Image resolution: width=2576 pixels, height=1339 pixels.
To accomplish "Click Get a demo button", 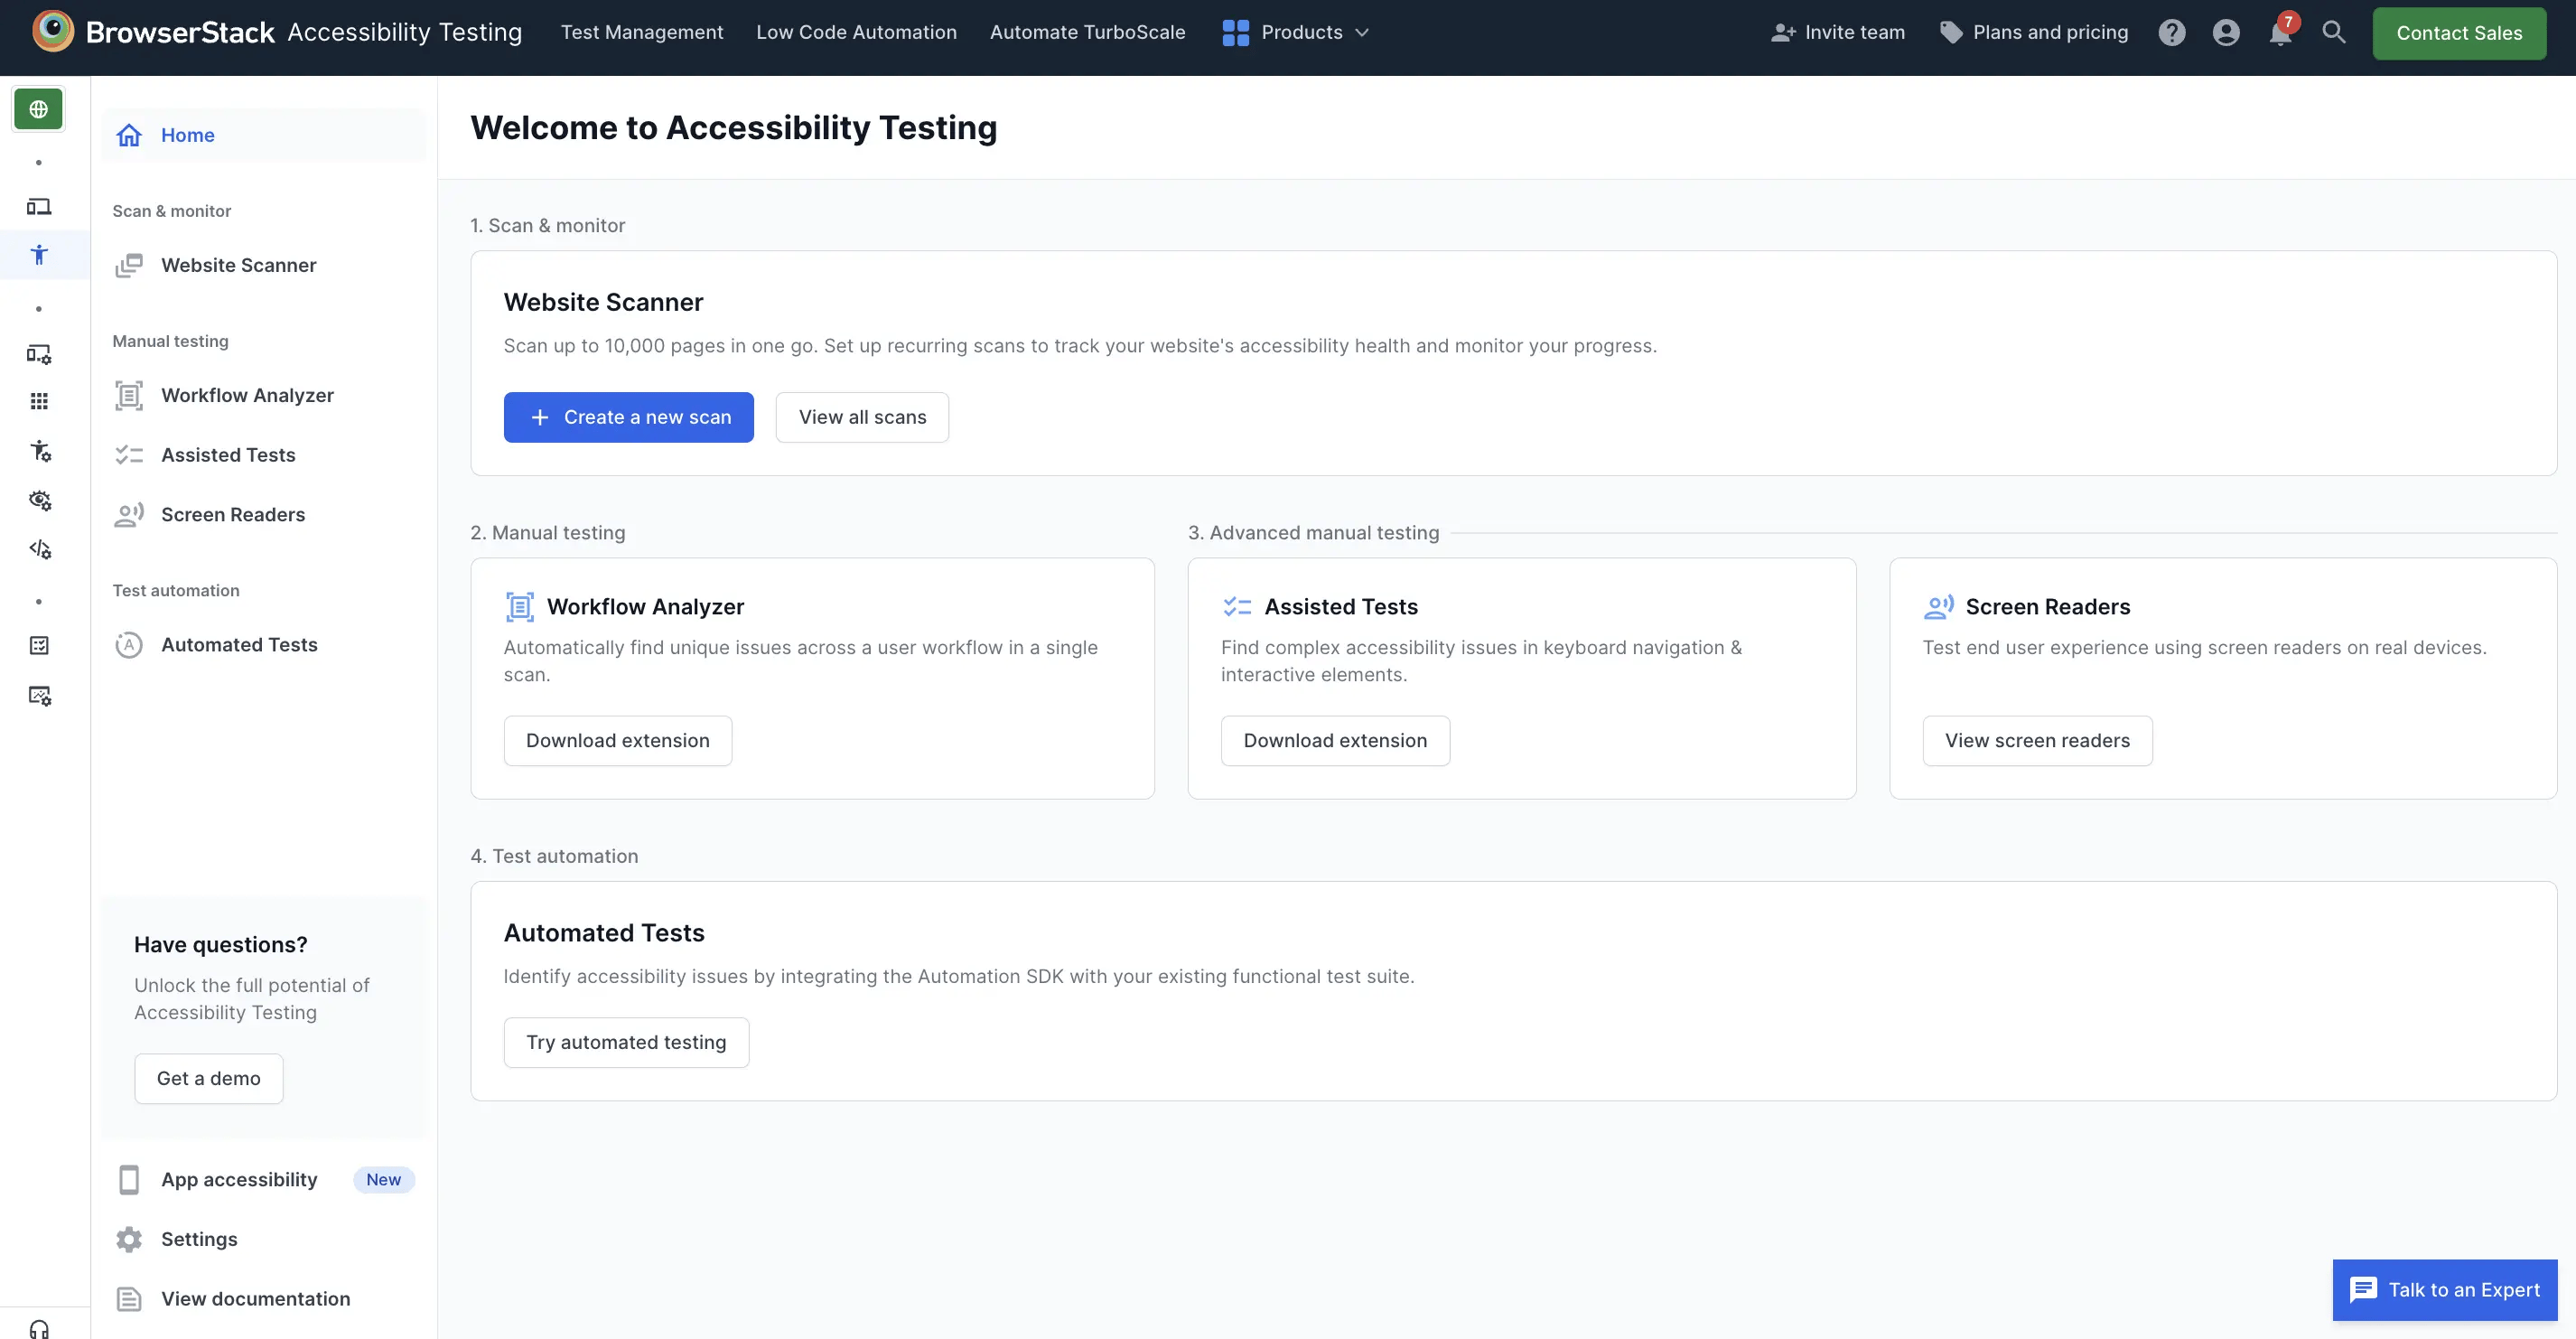I will (208, 1077).
